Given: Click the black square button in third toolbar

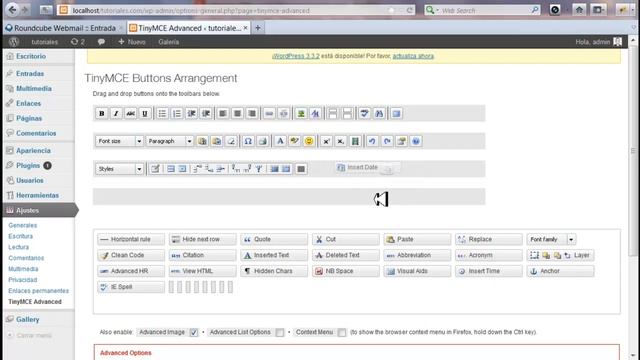Looking at the screenshot, I should coord(301,169).
